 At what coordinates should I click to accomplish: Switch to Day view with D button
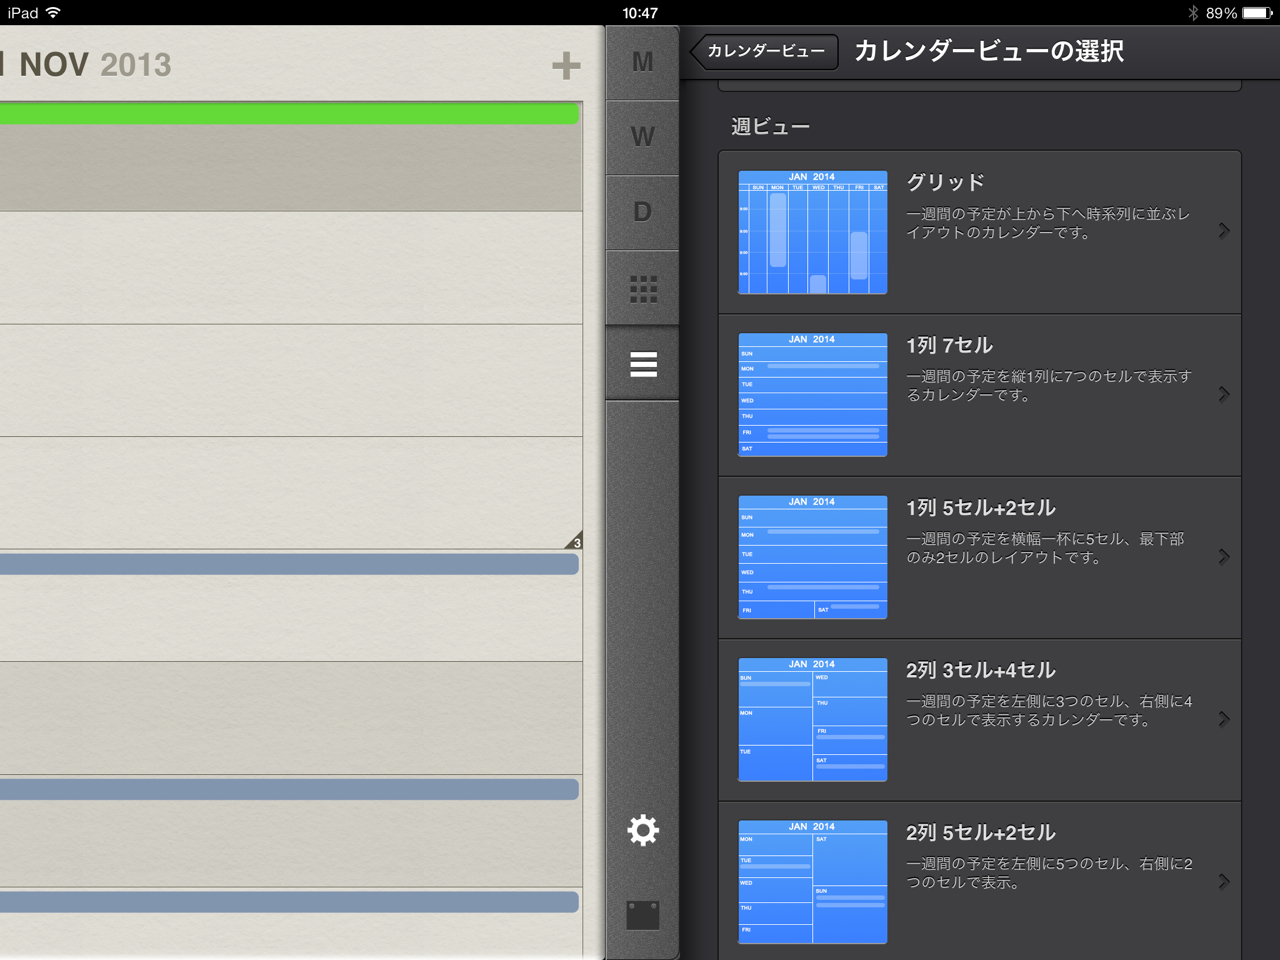click(642, 212)
